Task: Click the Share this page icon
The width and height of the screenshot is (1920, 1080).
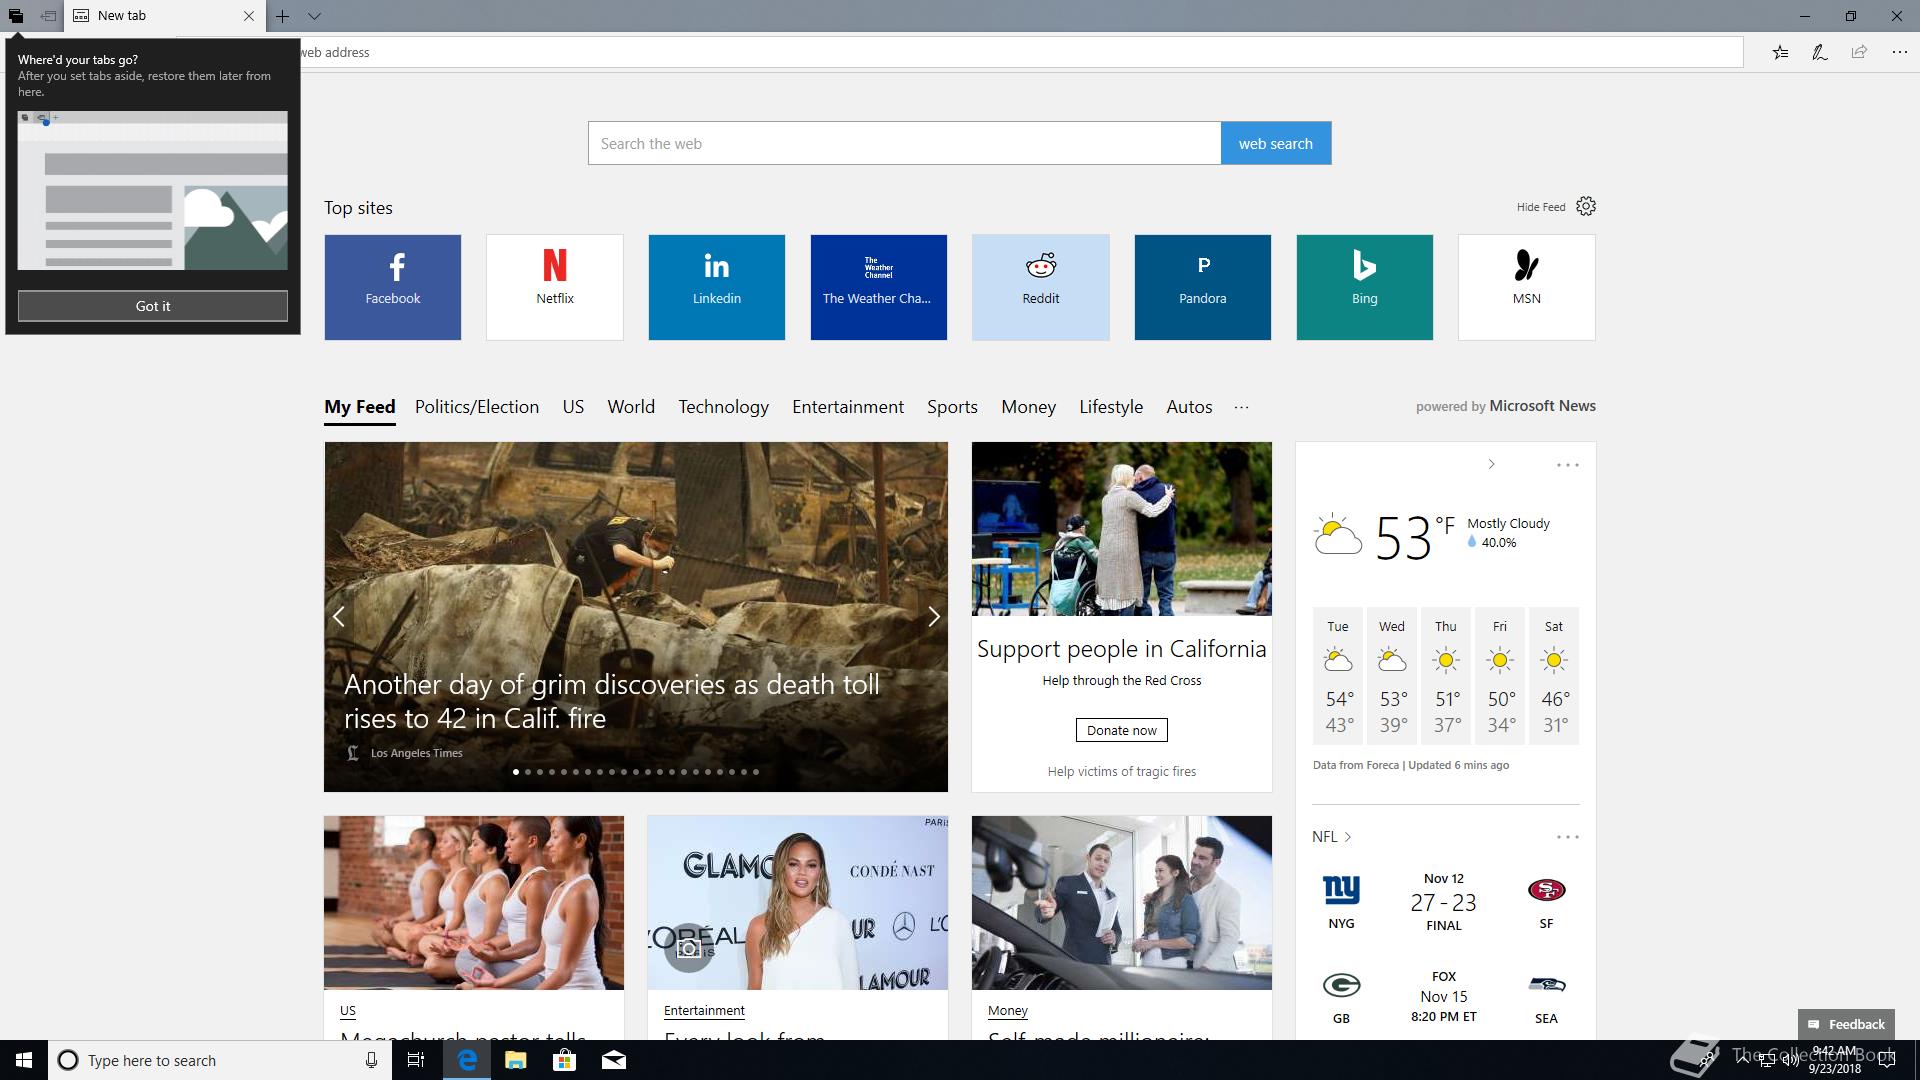Action: coord(1859,52)
